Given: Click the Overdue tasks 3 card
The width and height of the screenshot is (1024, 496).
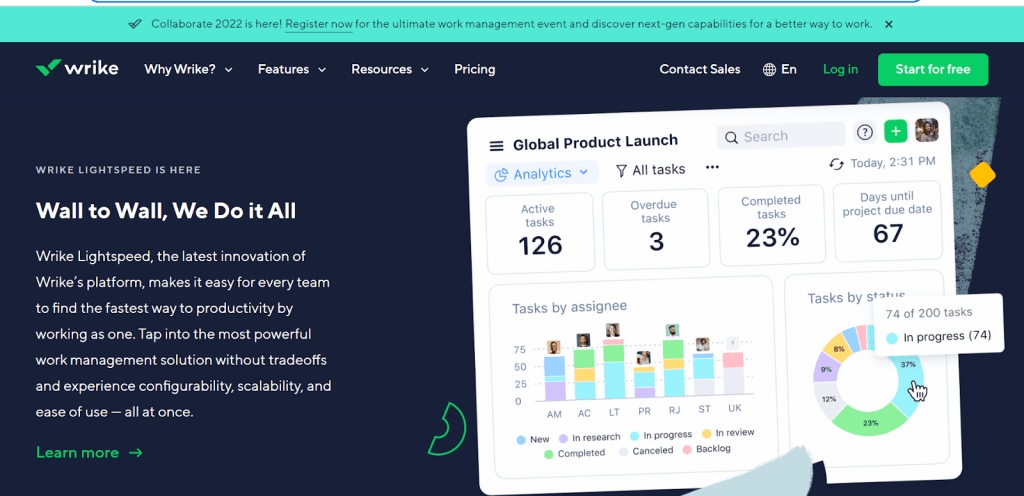Looking at the screenshot, I should pos(655,228).
